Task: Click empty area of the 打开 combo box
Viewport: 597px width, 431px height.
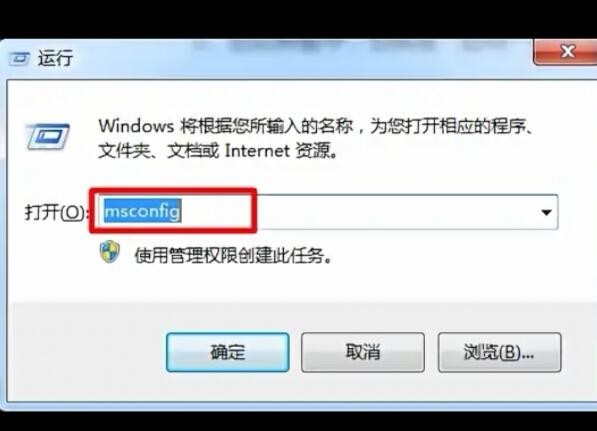Action: click(396, 212)
